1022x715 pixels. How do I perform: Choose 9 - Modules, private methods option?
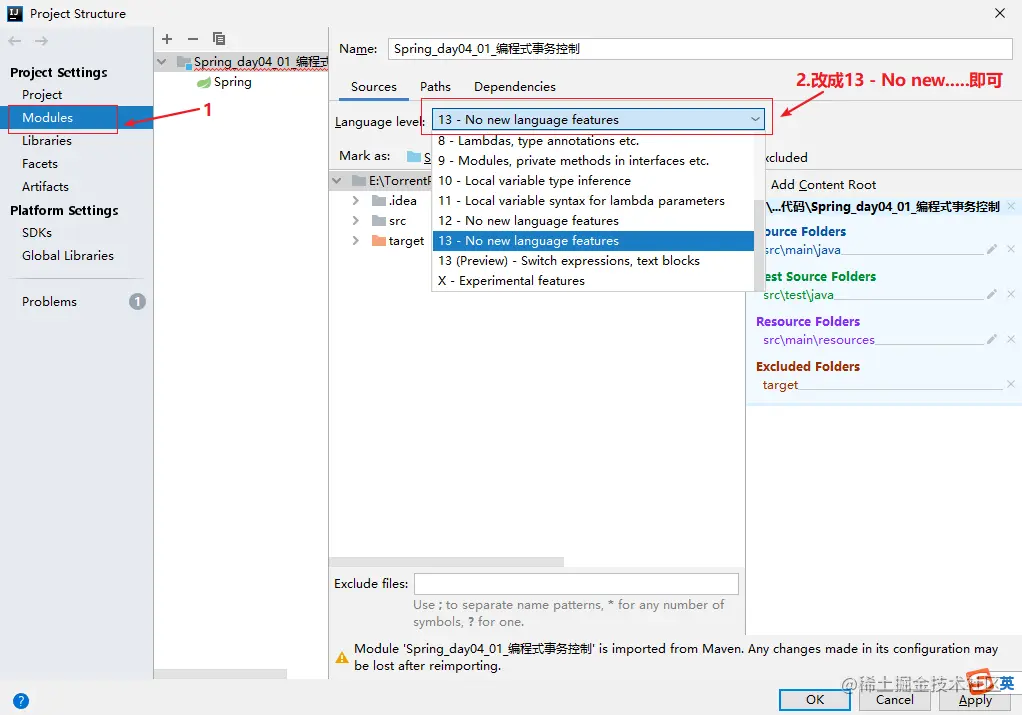pos(593,160)
